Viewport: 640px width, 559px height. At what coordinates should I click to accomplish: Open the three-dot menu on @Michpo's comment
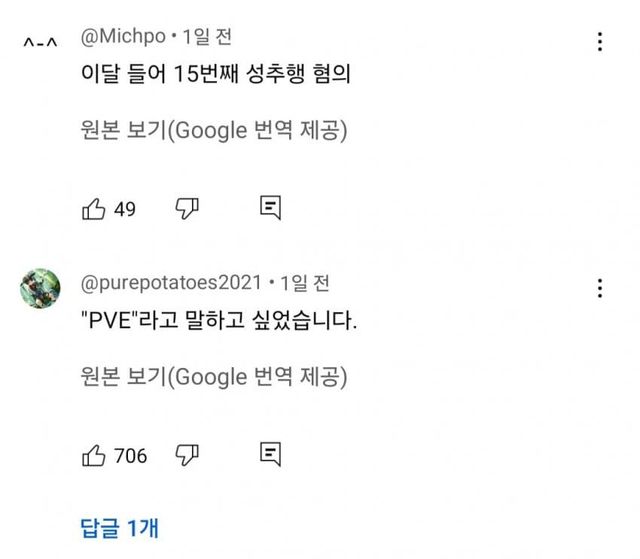click(599, 42)
